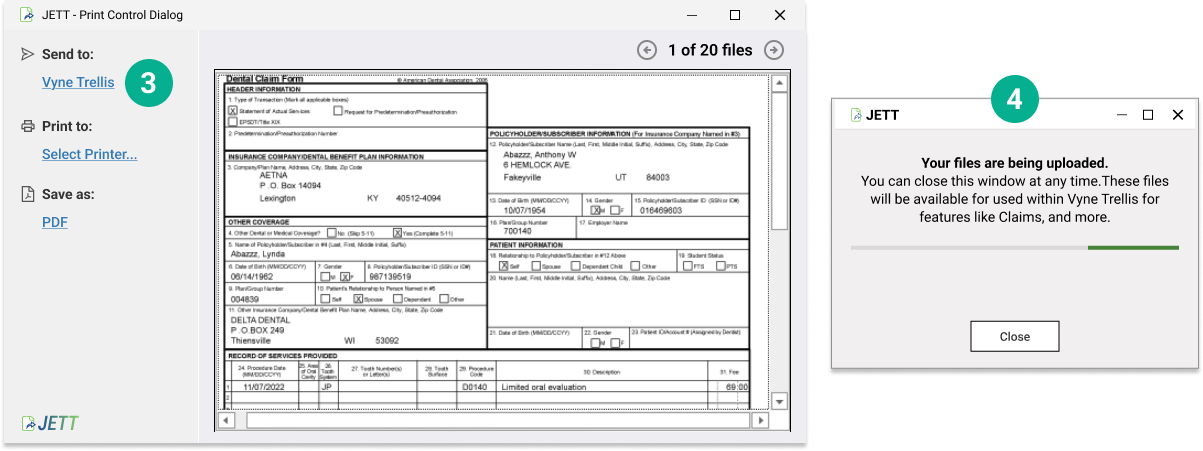This screenshot has width=1203, height=451.
Task: Open the Select Printer... link
Action: pyautogui.click(x=89, y=154)
